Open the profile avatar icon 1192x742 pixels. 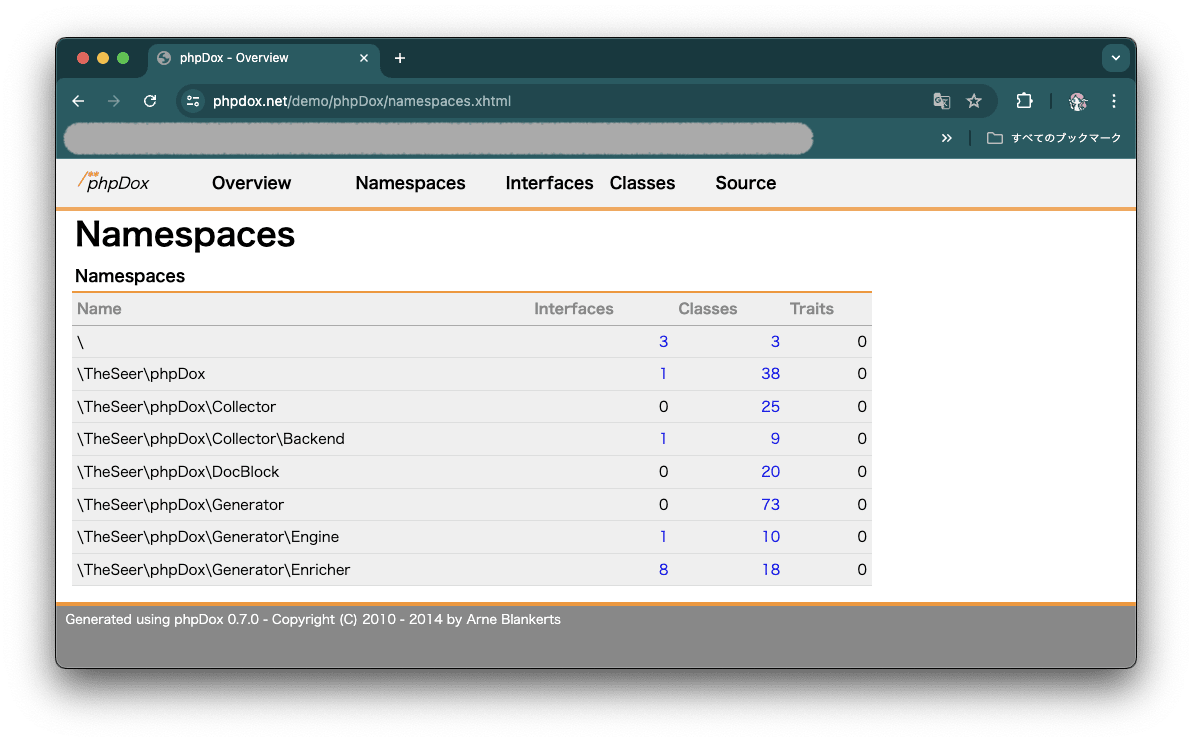(1077, 101)
